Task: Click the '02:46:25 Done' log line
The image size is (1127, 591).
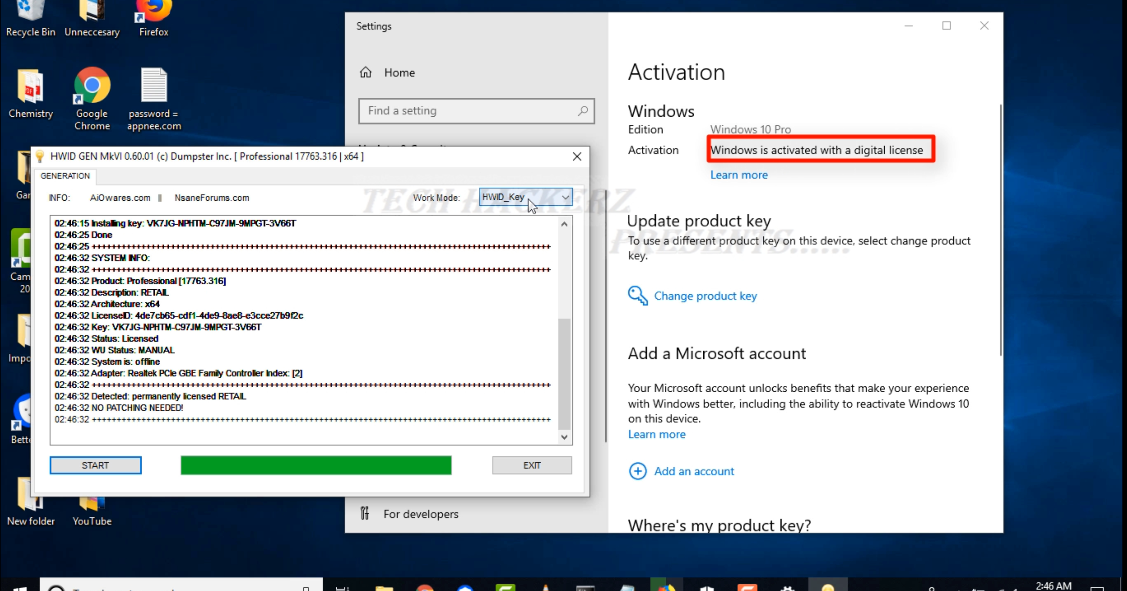Action: 83,235
